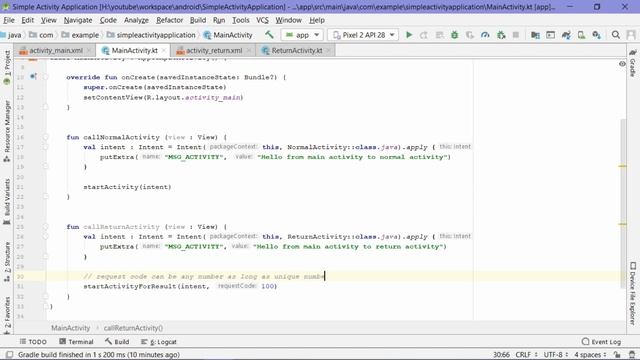Click the 30:66 cursor position indicator
The width and height of the screenshot is (640, 360).
(x=501, y=355)
